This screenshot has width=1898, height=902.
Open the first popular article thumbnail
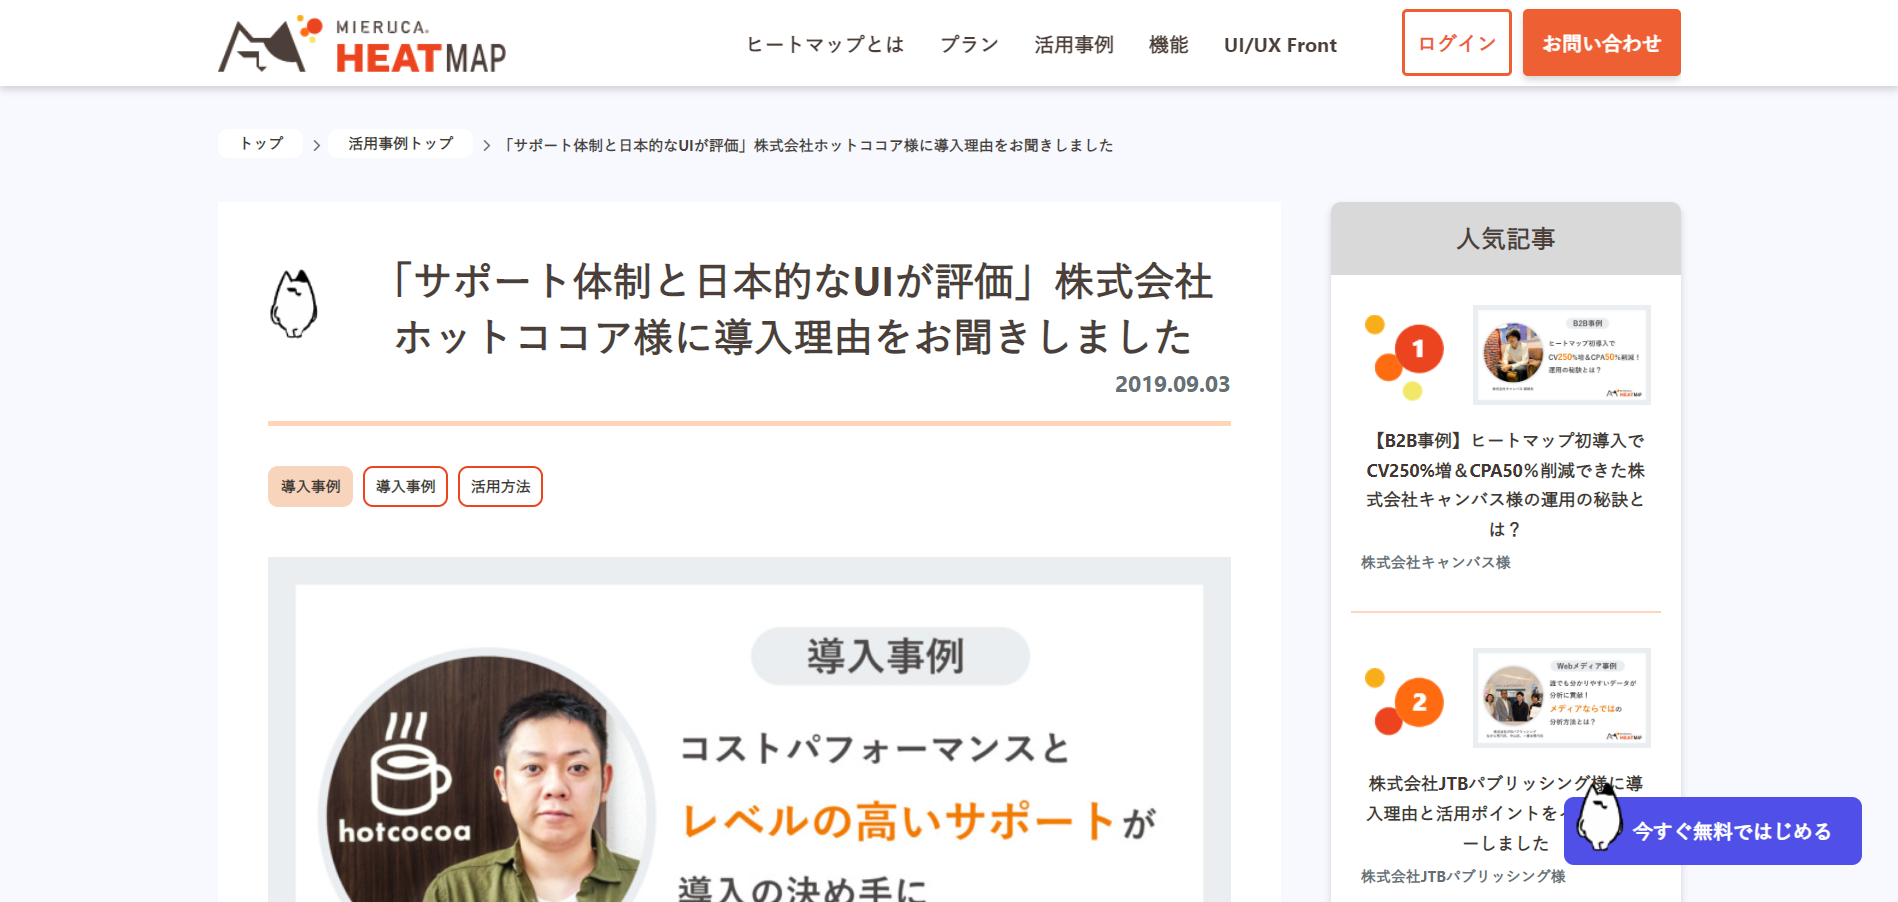tap(1561, 355)
